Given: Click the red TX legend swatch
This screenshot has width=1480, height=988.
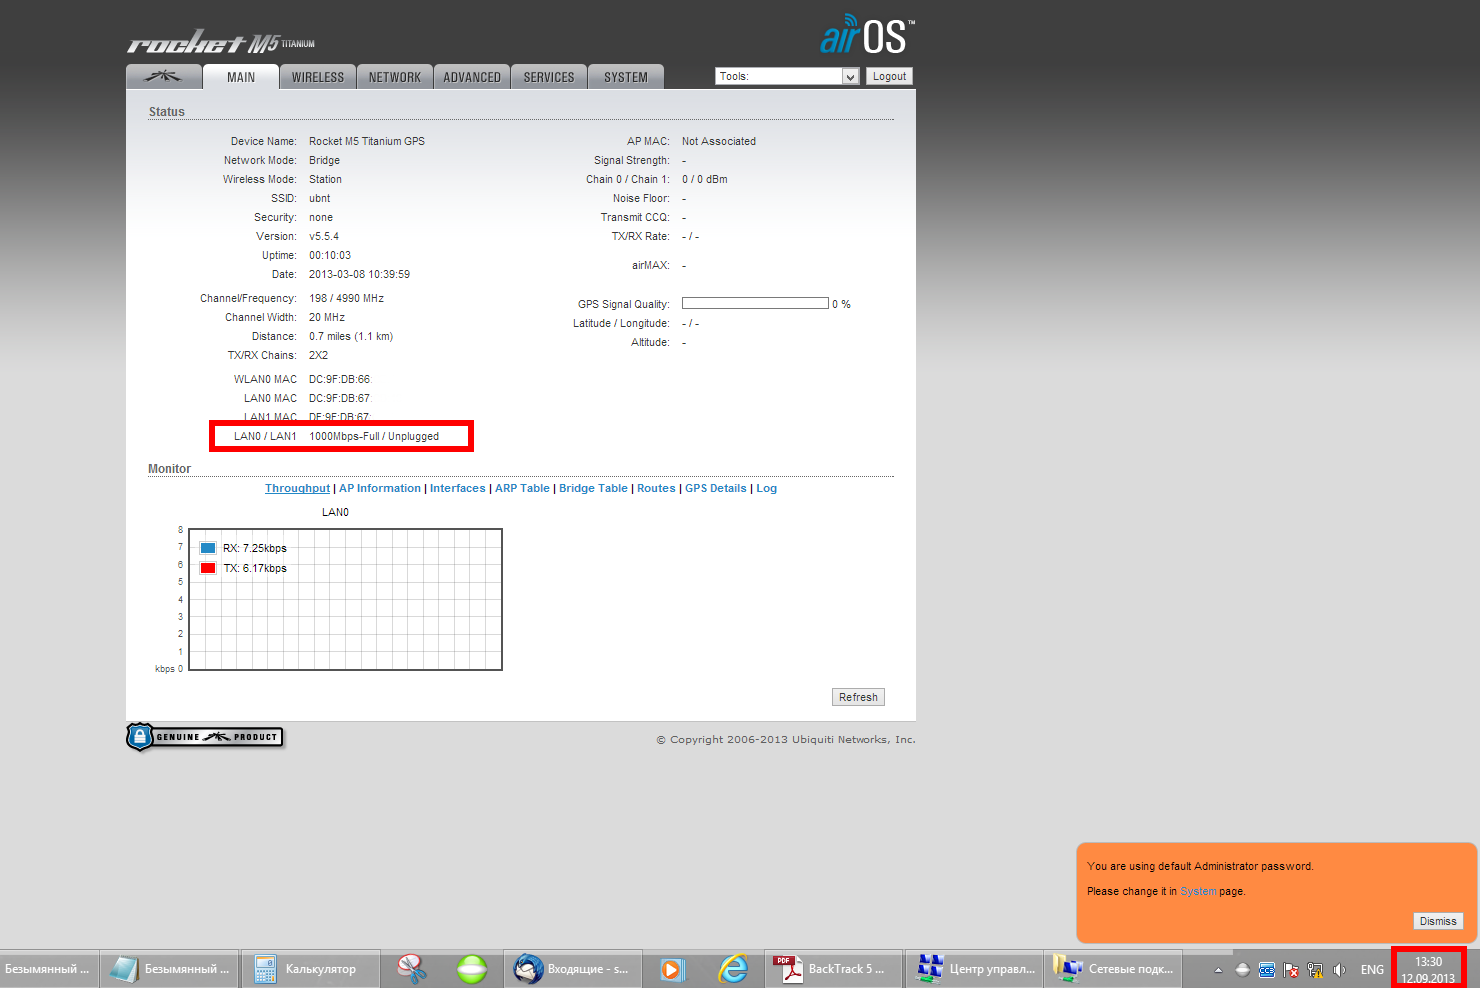Looking at the screenshot, I should (x=208, y=568).
